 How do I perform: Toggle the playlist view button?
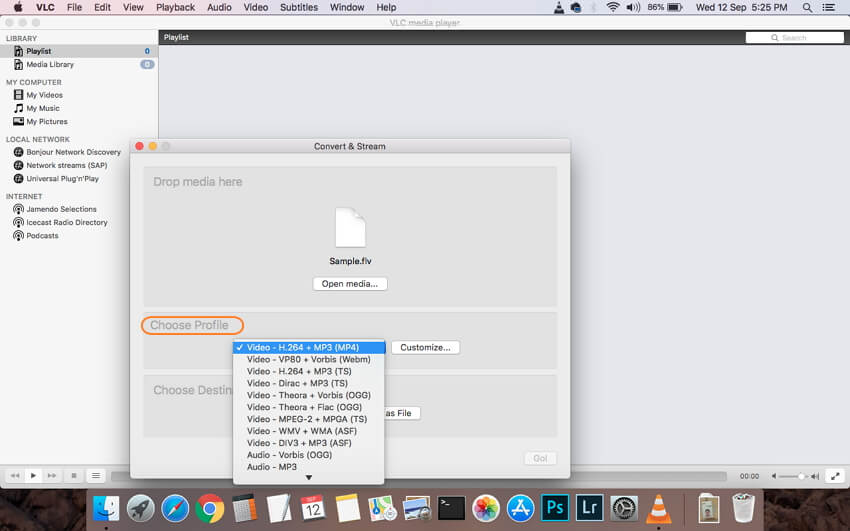(x=95, y=476)
